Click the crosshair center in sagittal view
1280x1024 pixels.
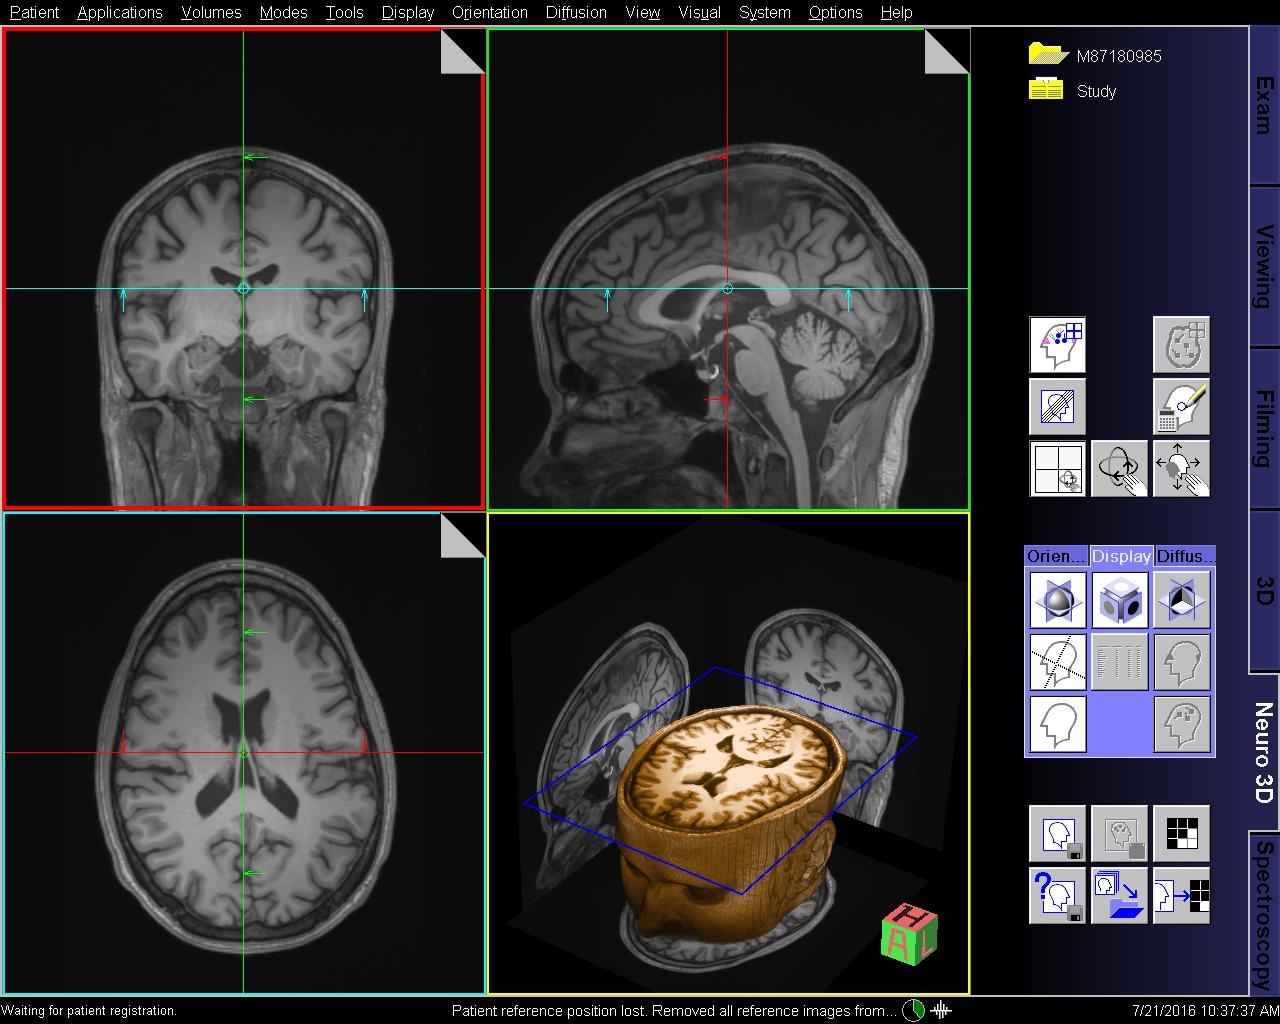tap(727, 289)
